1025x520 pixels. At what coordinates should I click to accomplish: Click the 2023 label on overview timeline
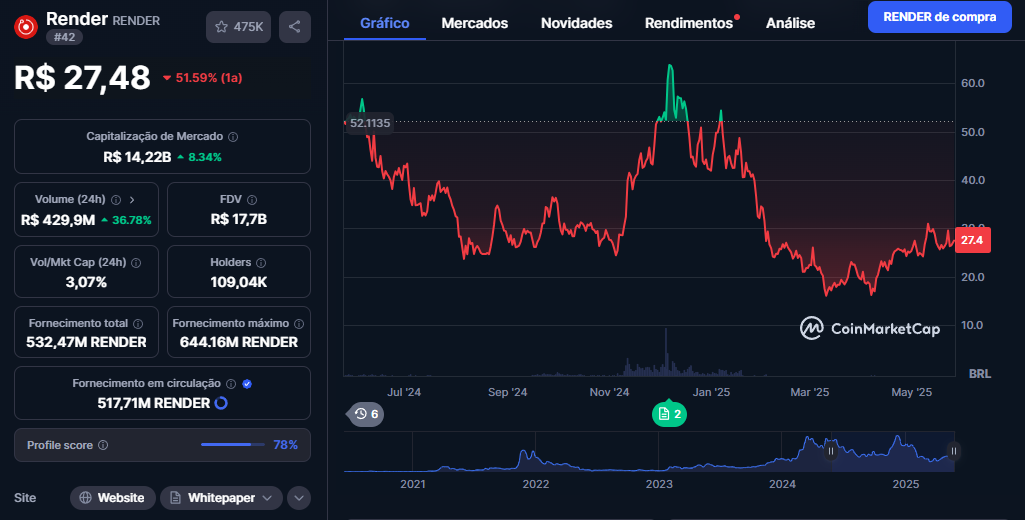659,484
